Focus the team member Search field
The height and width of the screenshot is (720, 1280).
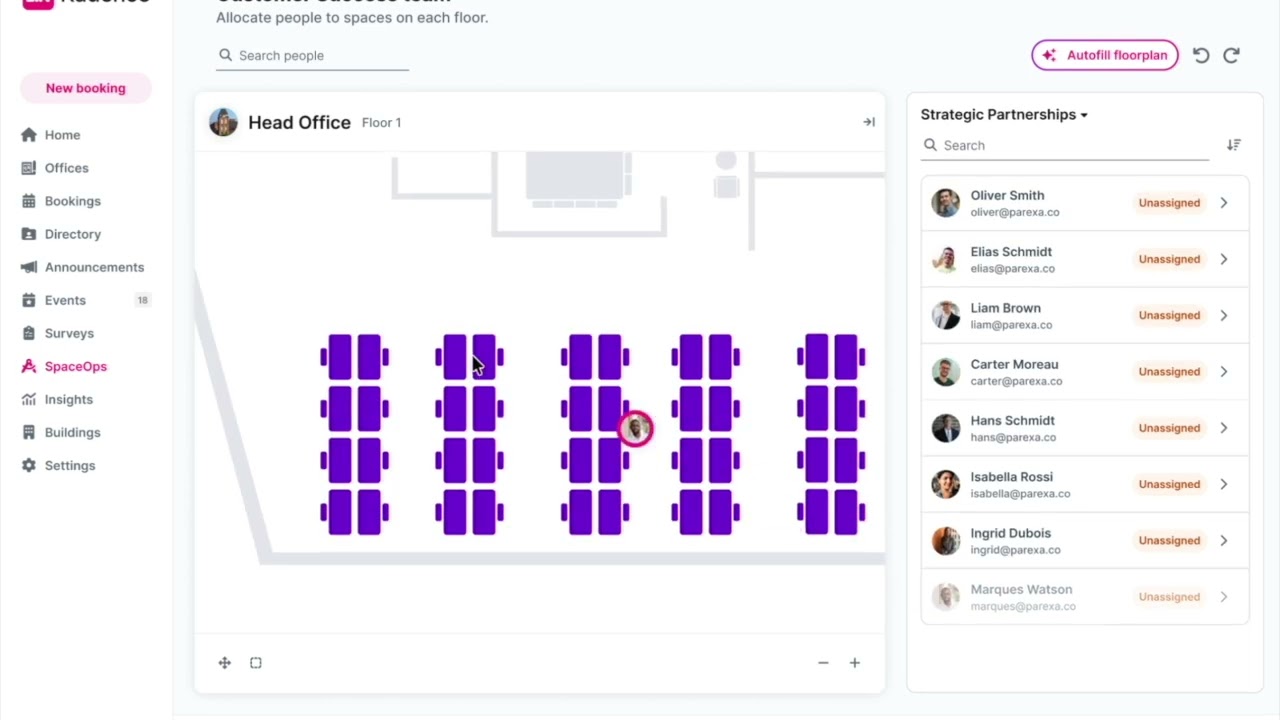click(1066, 145)
